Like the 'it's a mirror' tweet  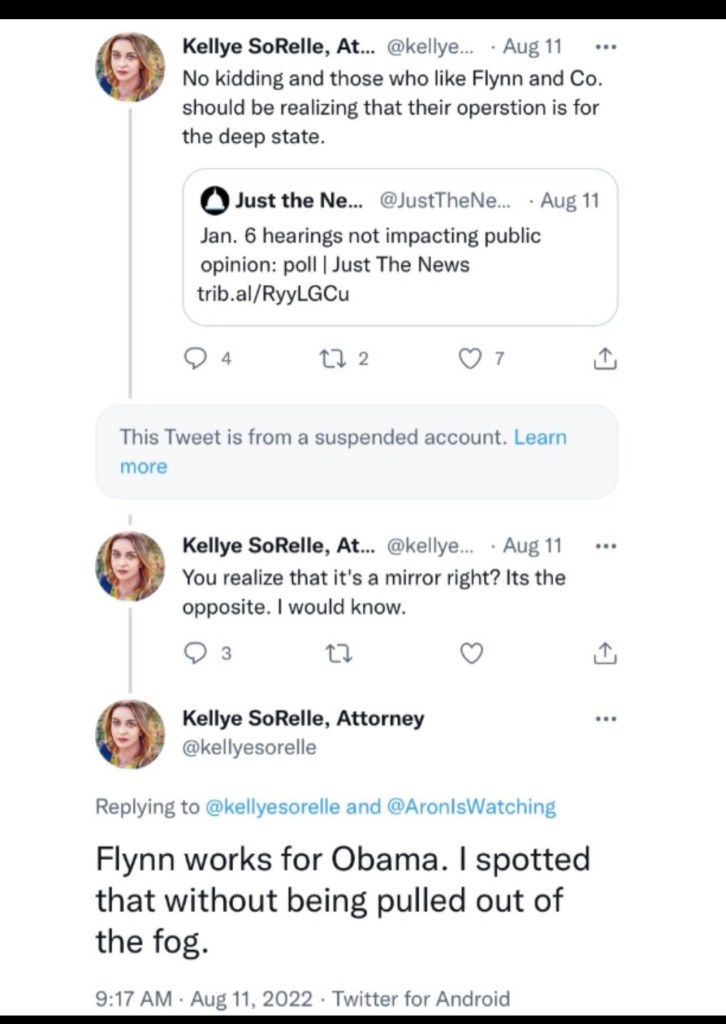coord(470,654)
